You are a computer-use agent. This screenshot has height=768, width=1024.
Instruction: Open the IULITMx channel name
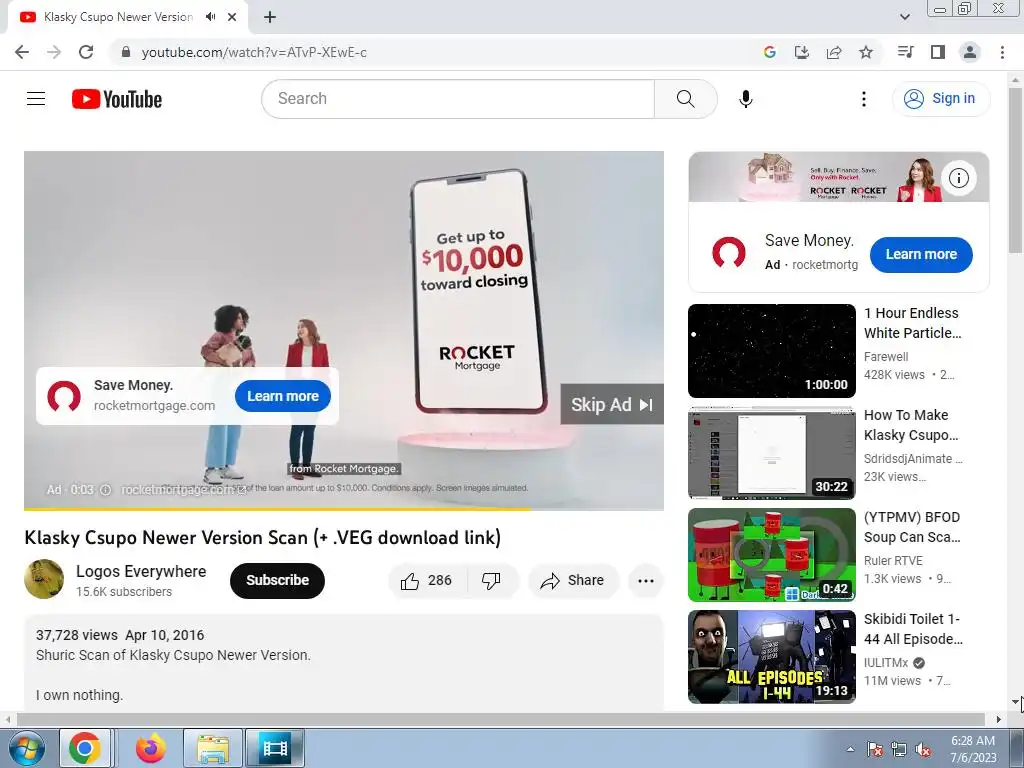point(886,662)
